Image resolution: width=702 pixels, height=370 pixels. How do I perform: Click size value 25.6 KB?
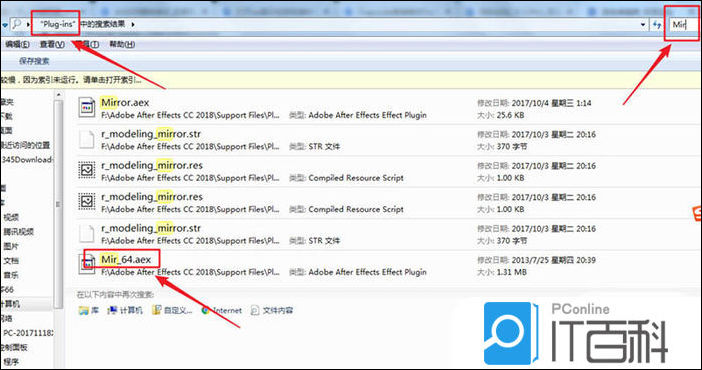click(x=510, y=115)
